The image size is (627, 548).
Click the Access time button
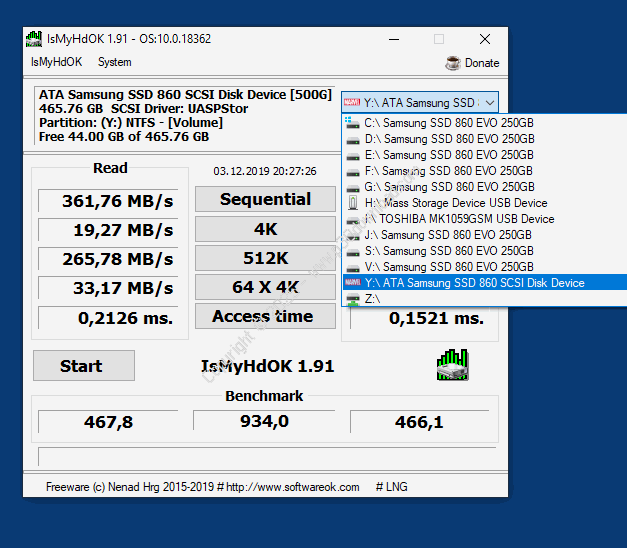point(263,317)
